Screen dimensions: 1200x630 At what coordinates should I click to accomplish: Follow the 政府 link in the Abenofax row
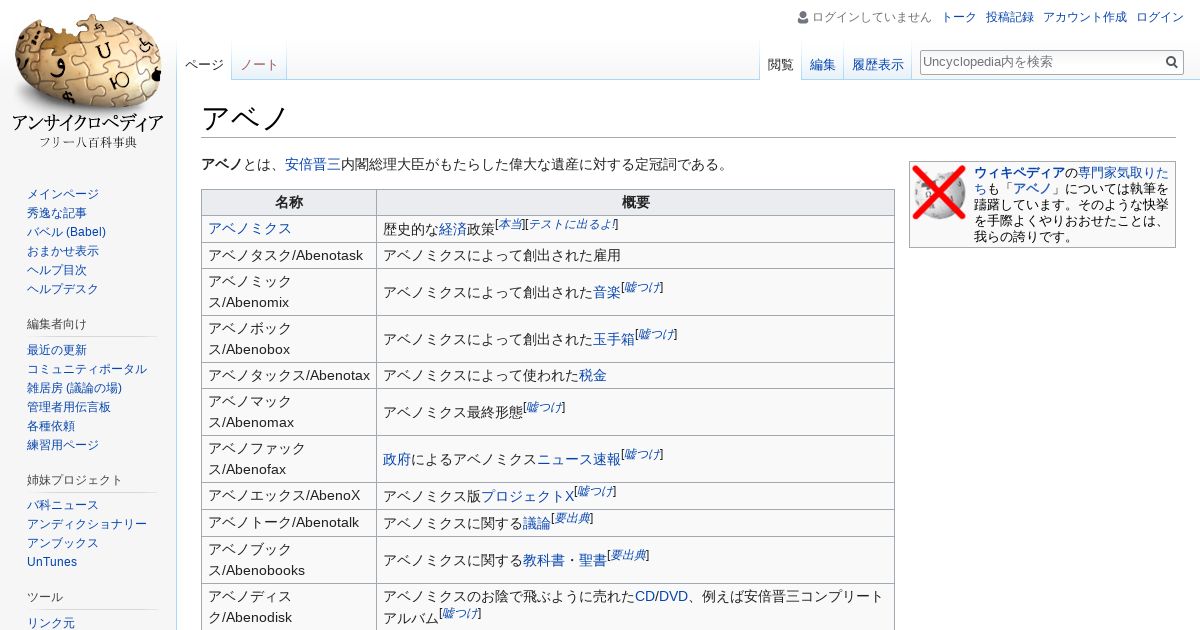point(397,459)
